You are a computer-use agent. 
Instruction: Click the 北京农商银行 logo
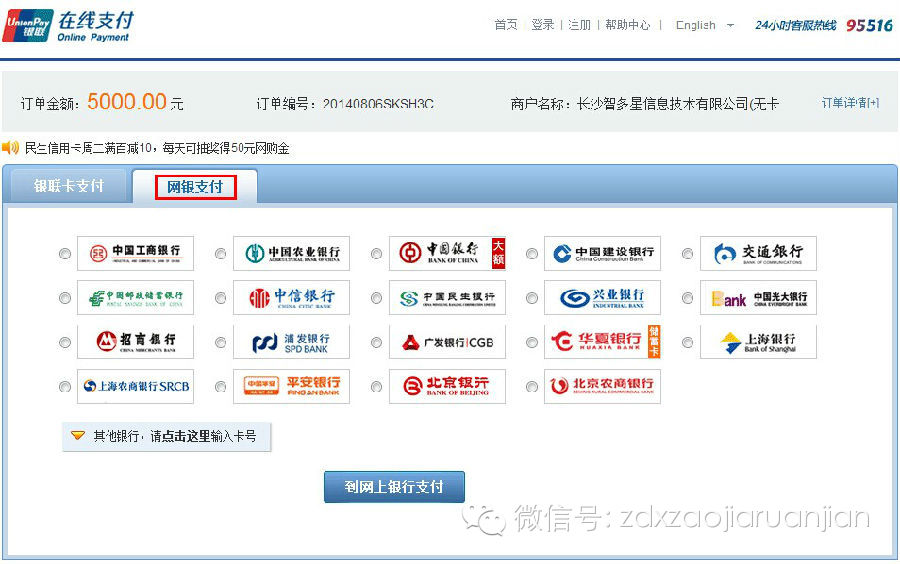pos(603,386)
